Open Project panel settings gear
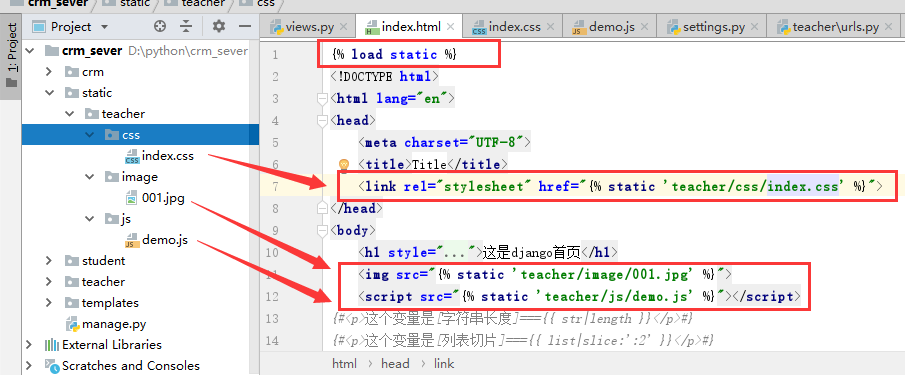The image size is (905, 375). 219,27
